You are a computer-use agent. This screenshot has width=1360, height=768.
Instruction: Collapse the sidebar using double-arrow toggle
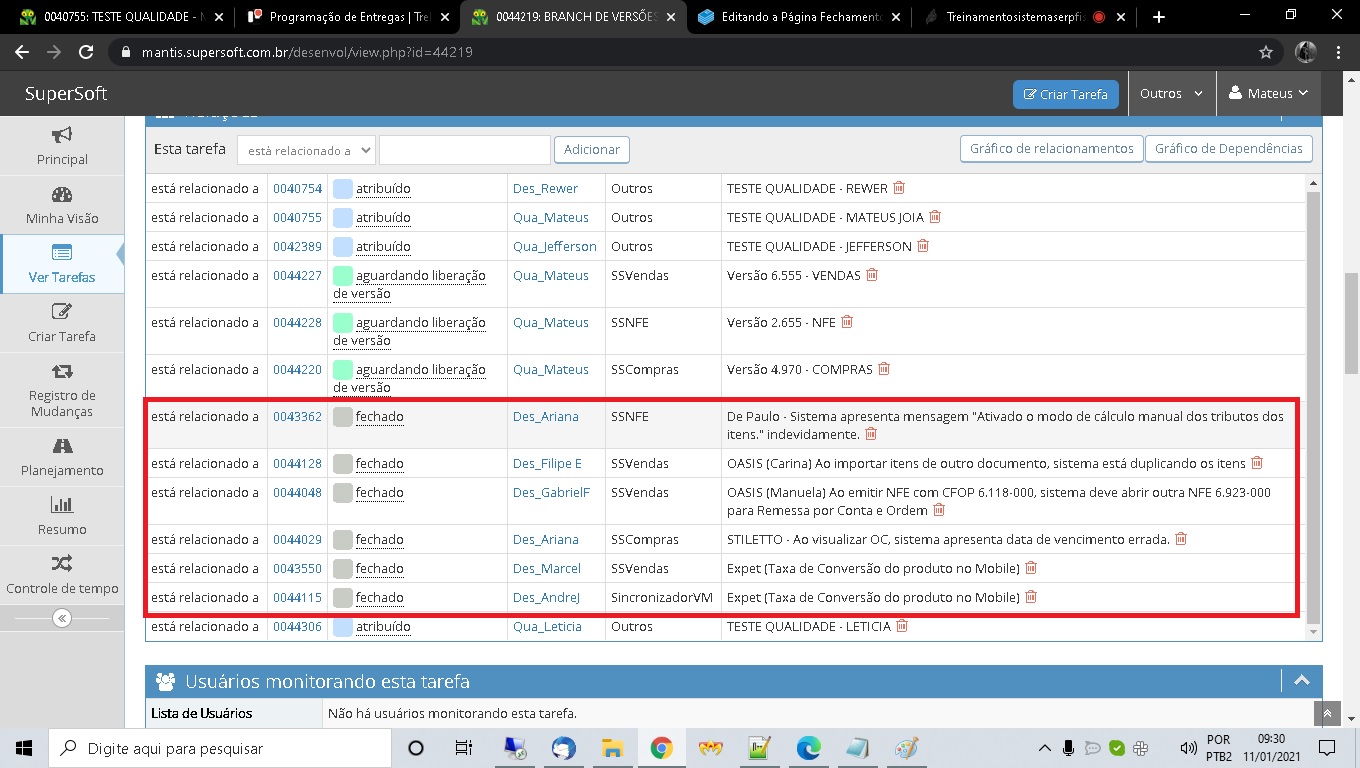click(x=62, y=618)
